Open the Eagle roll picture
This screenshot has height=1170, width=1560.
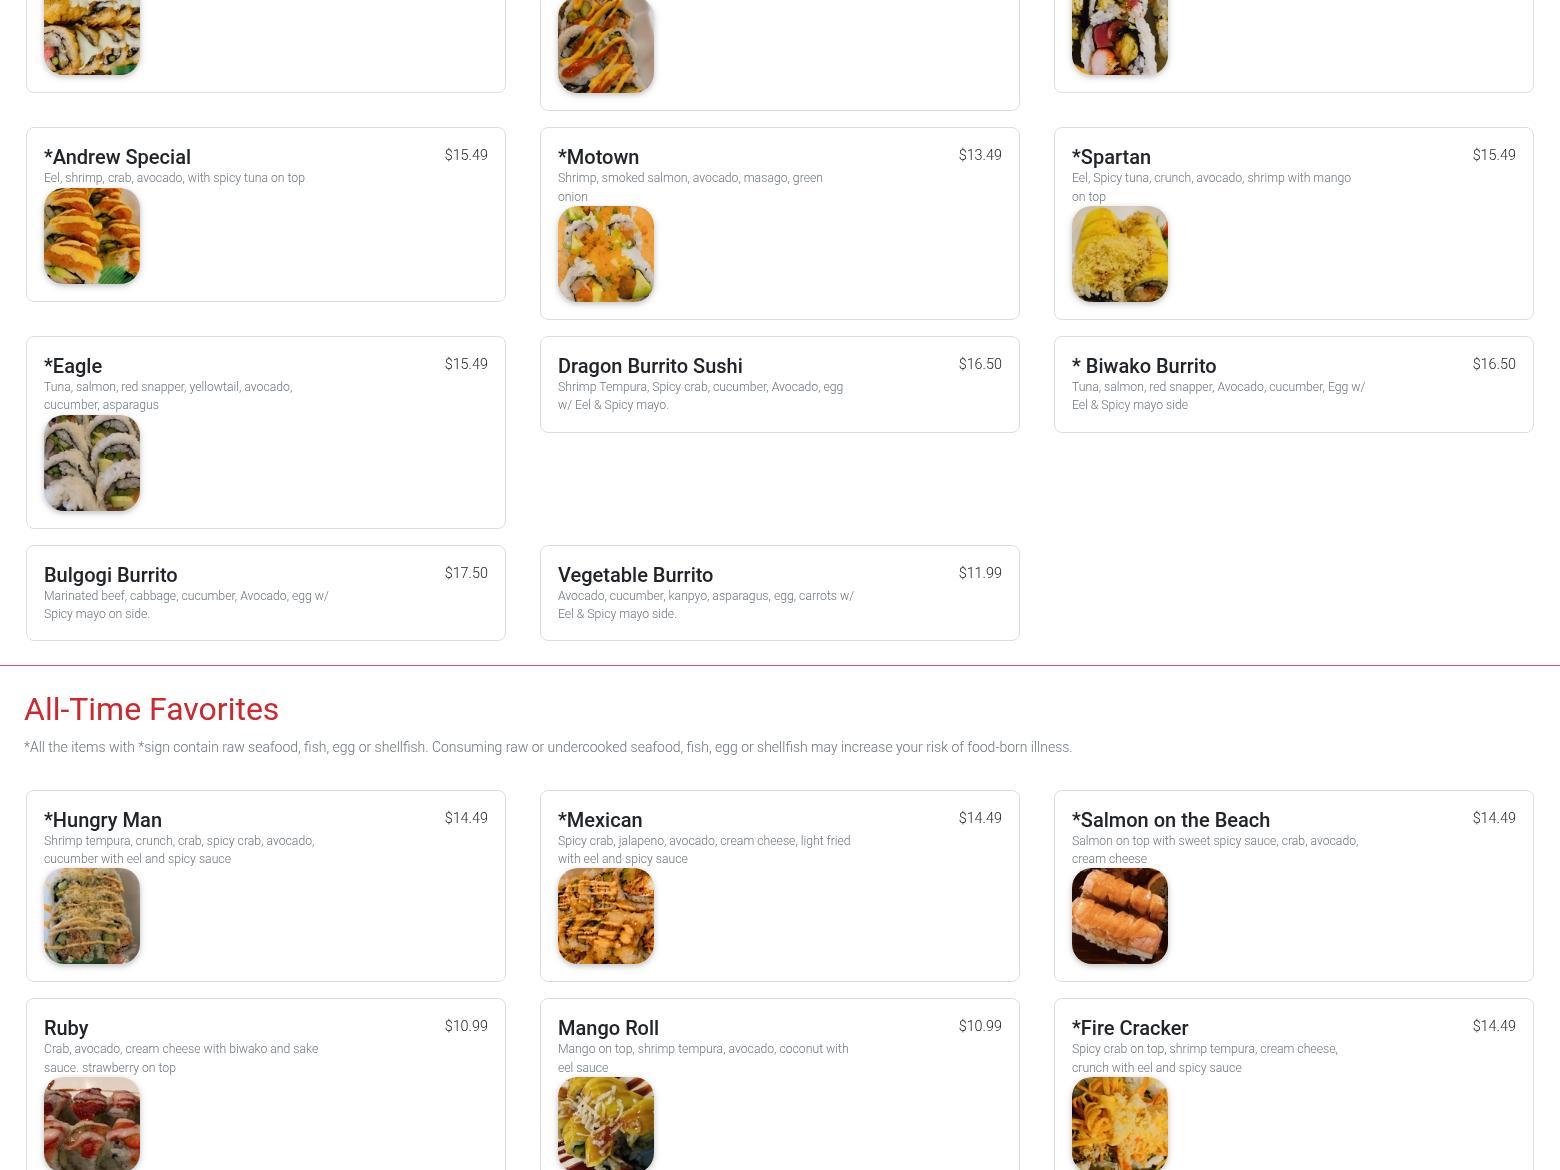click(x=92, y=463)
